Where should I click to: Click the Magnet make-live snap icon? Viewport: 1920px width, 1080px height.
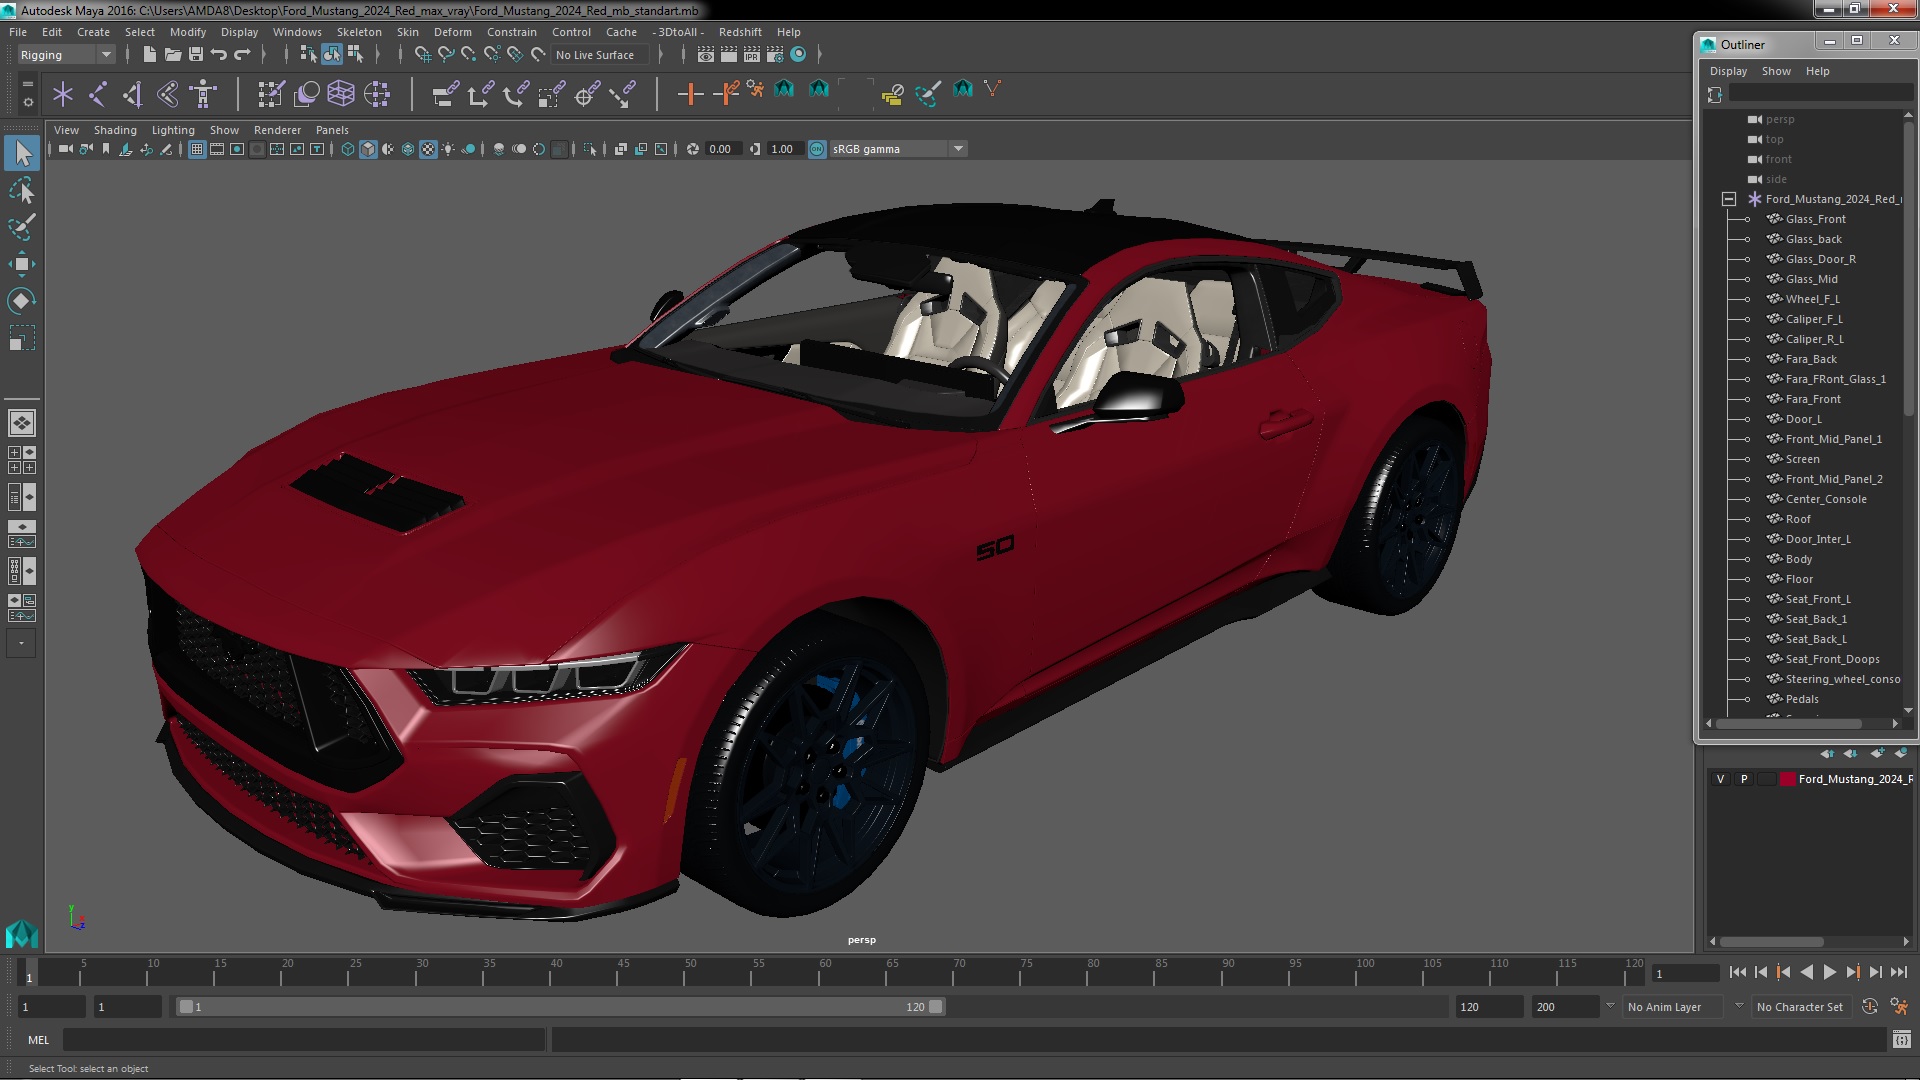tap(538, 55)
